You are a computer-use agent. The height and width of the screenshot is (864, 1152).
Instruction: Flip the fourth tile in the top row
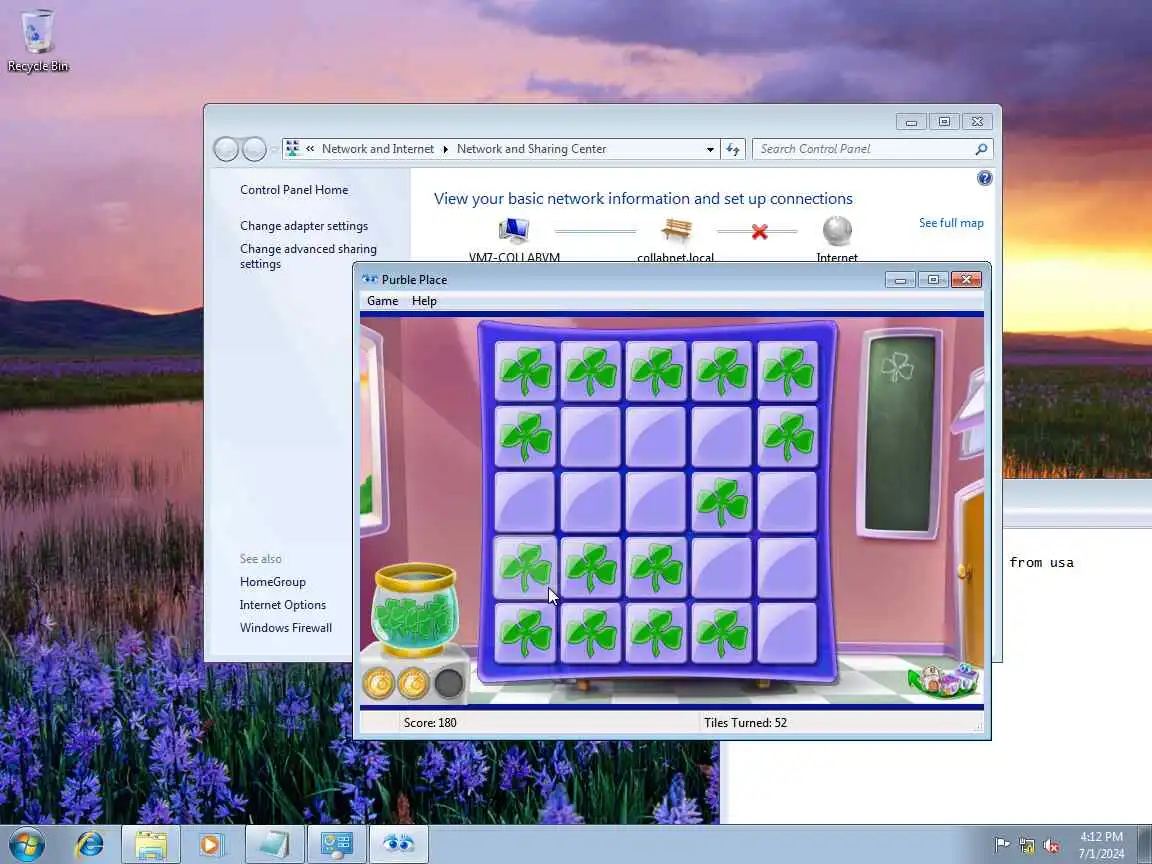721,371
